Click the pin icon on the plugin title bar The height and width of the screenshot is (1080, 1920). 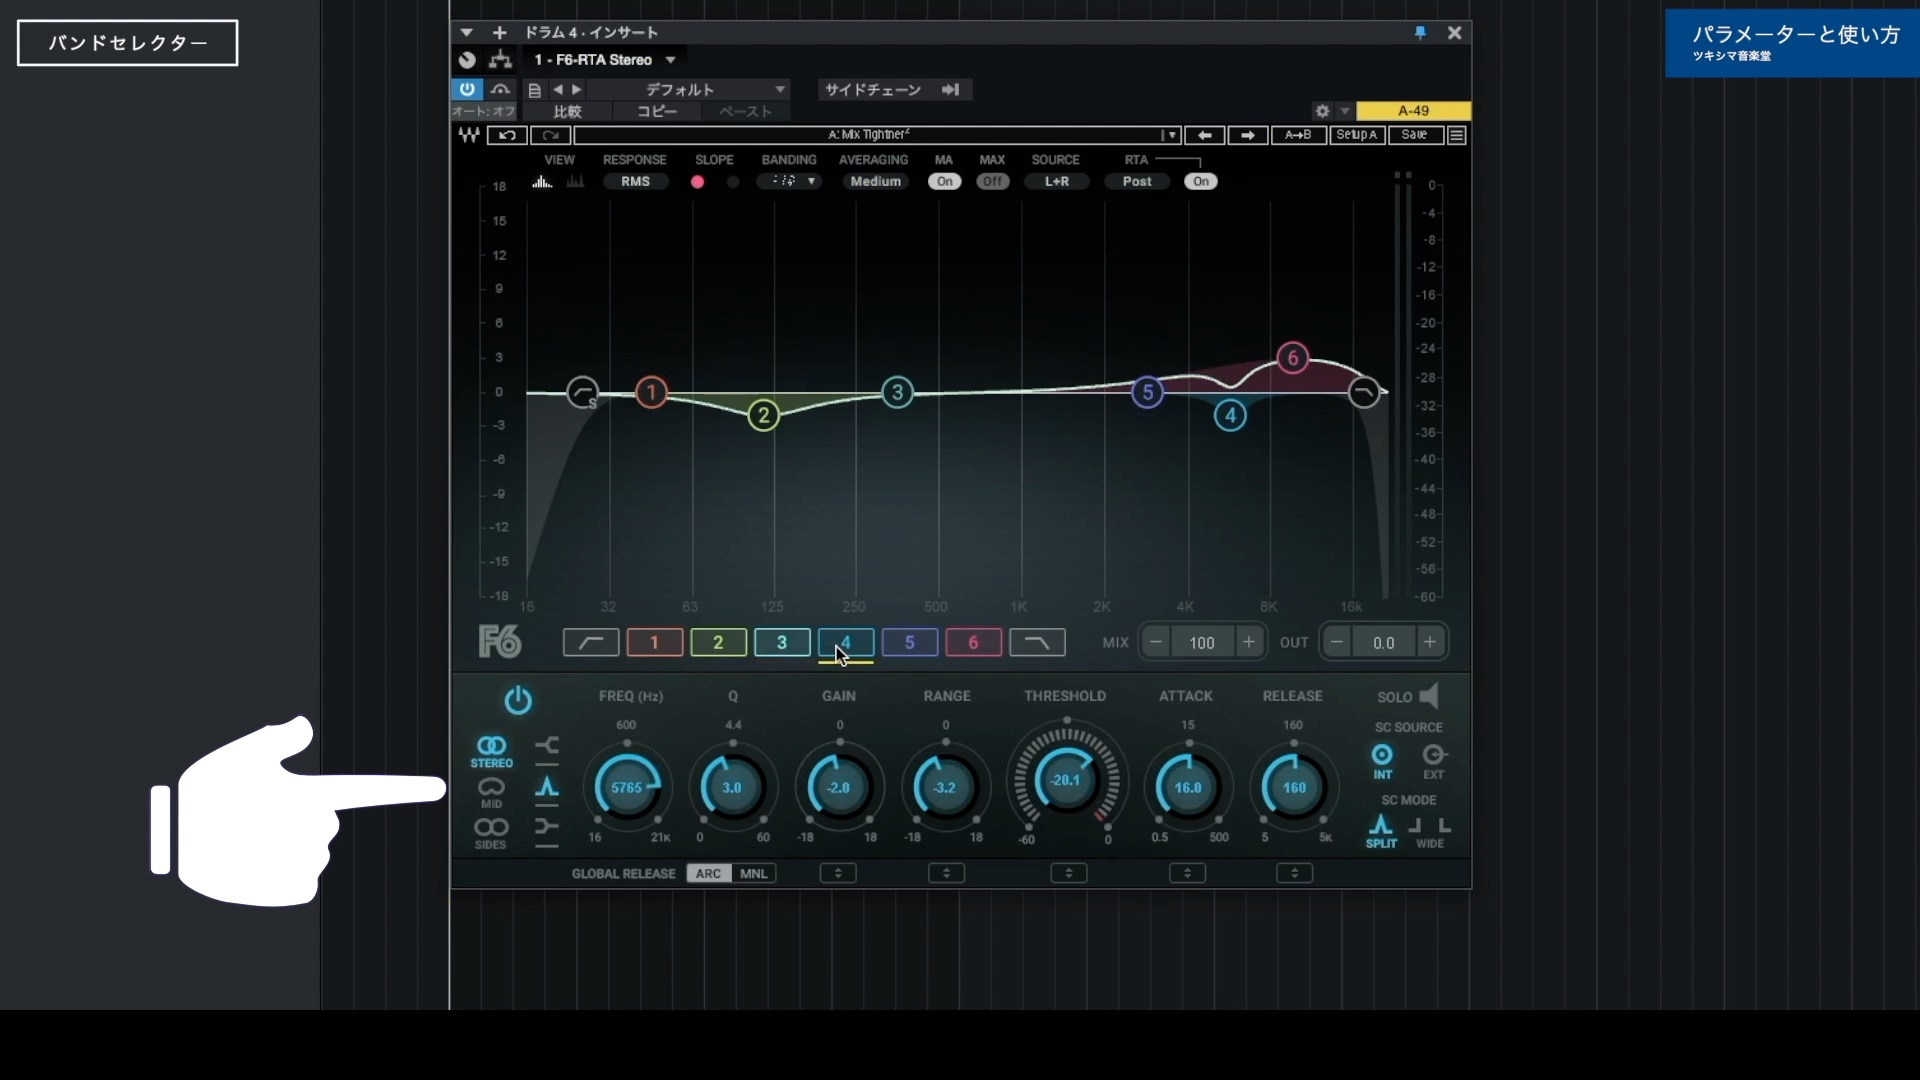[1420, 33]
